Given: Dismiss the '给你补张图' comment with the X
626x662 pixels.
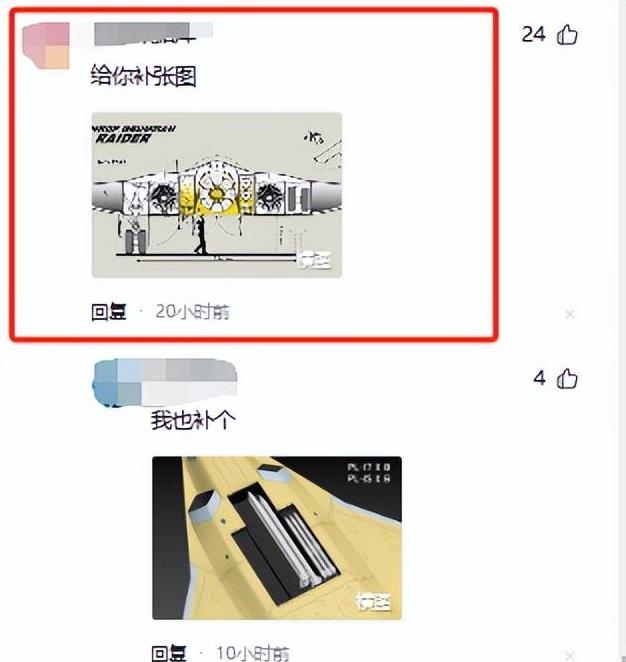Looking at the screenshot, I should pyautogui.click(x=570, y=314).
